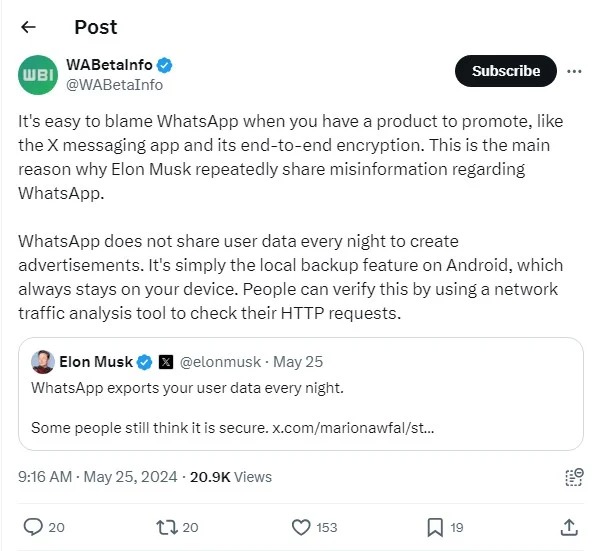This screenshot has width=600, height=551.
Task: Click the back arrow icon
Action: (28, 27)
